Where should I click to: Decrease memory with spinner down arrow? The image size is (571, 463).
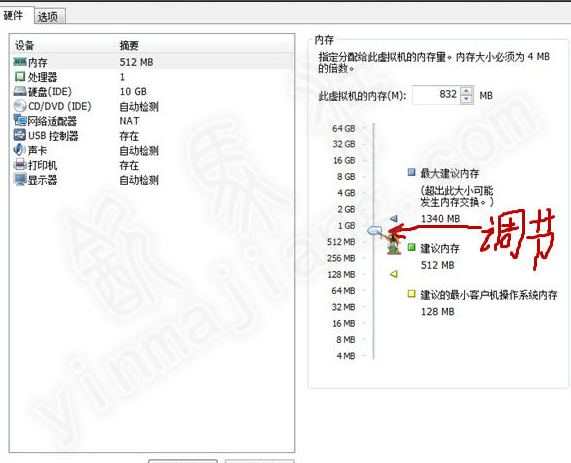click(466, 99)
